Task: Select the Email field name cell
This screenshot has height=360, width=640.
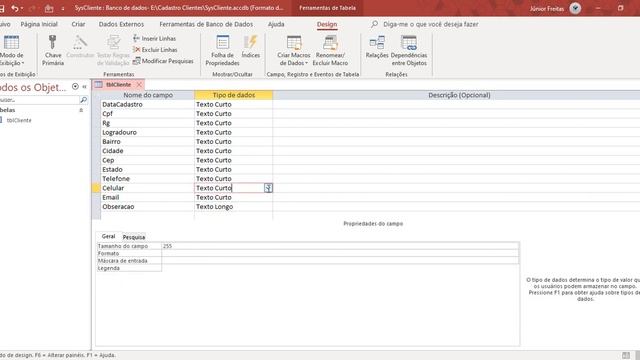Action: pos(148,198)
